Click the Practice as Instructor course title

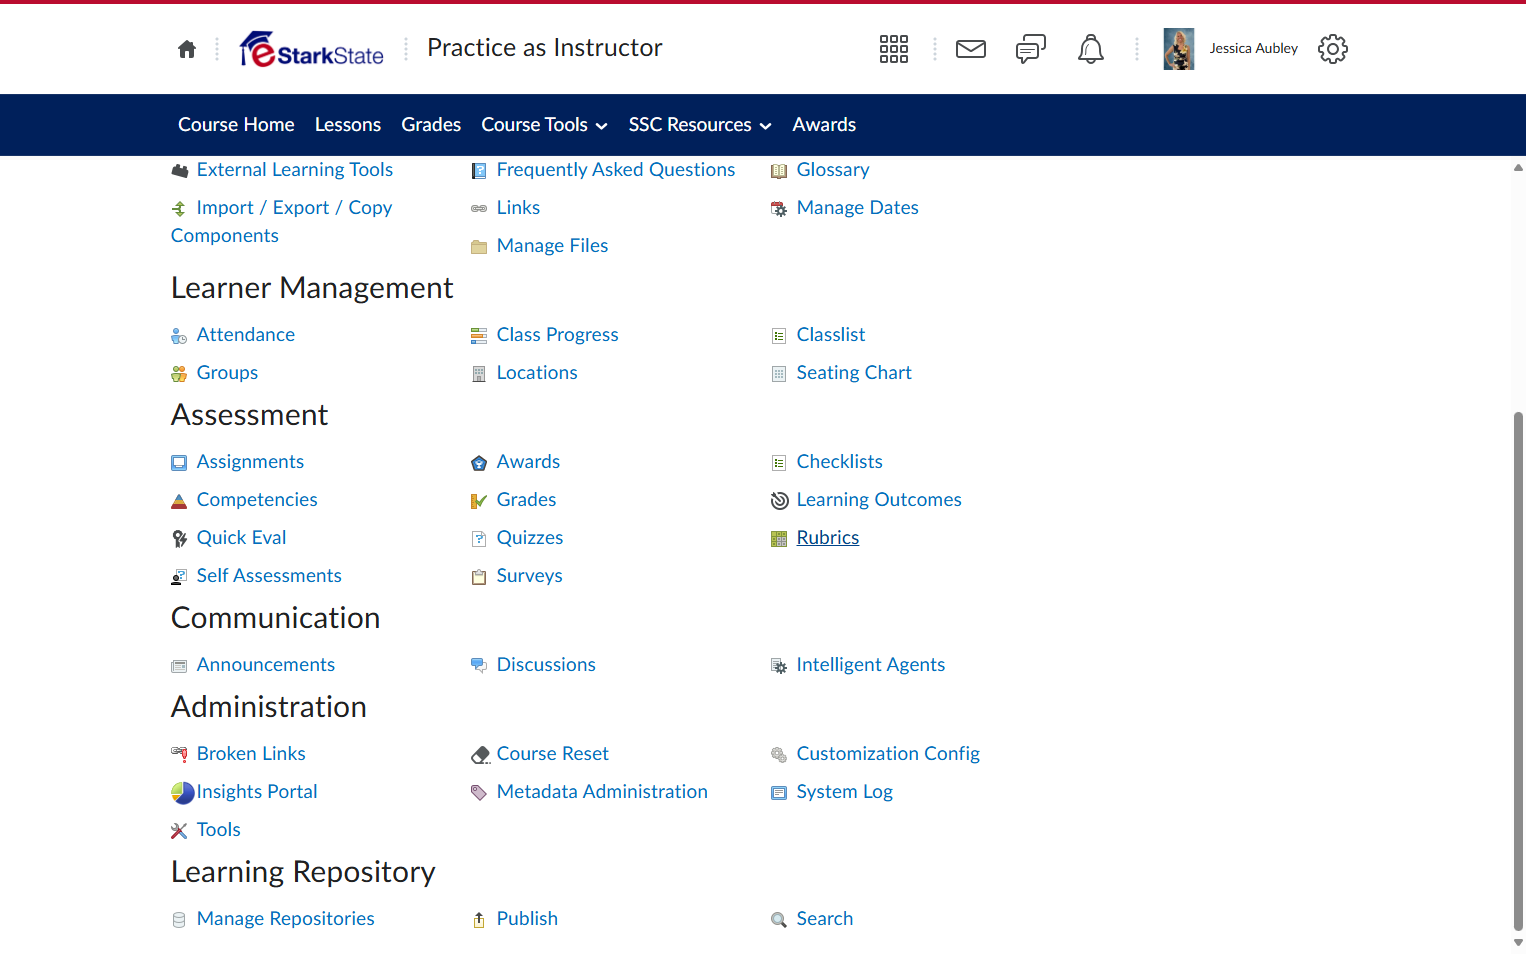pos(545,48)
